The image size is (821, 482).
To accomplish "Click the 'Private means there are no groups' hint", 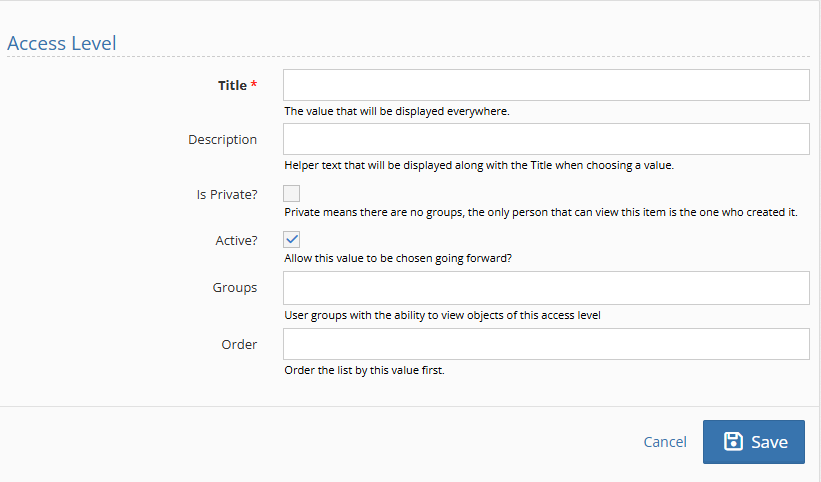I will point(541,212).
